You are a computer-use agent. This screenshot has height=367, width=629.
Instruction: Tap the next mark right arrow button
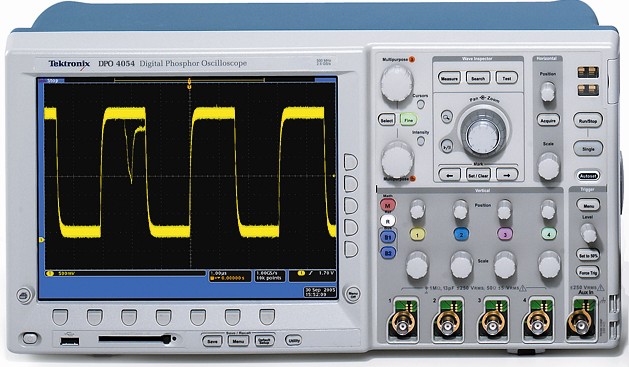pyautogui.click(x=507, y=175)
